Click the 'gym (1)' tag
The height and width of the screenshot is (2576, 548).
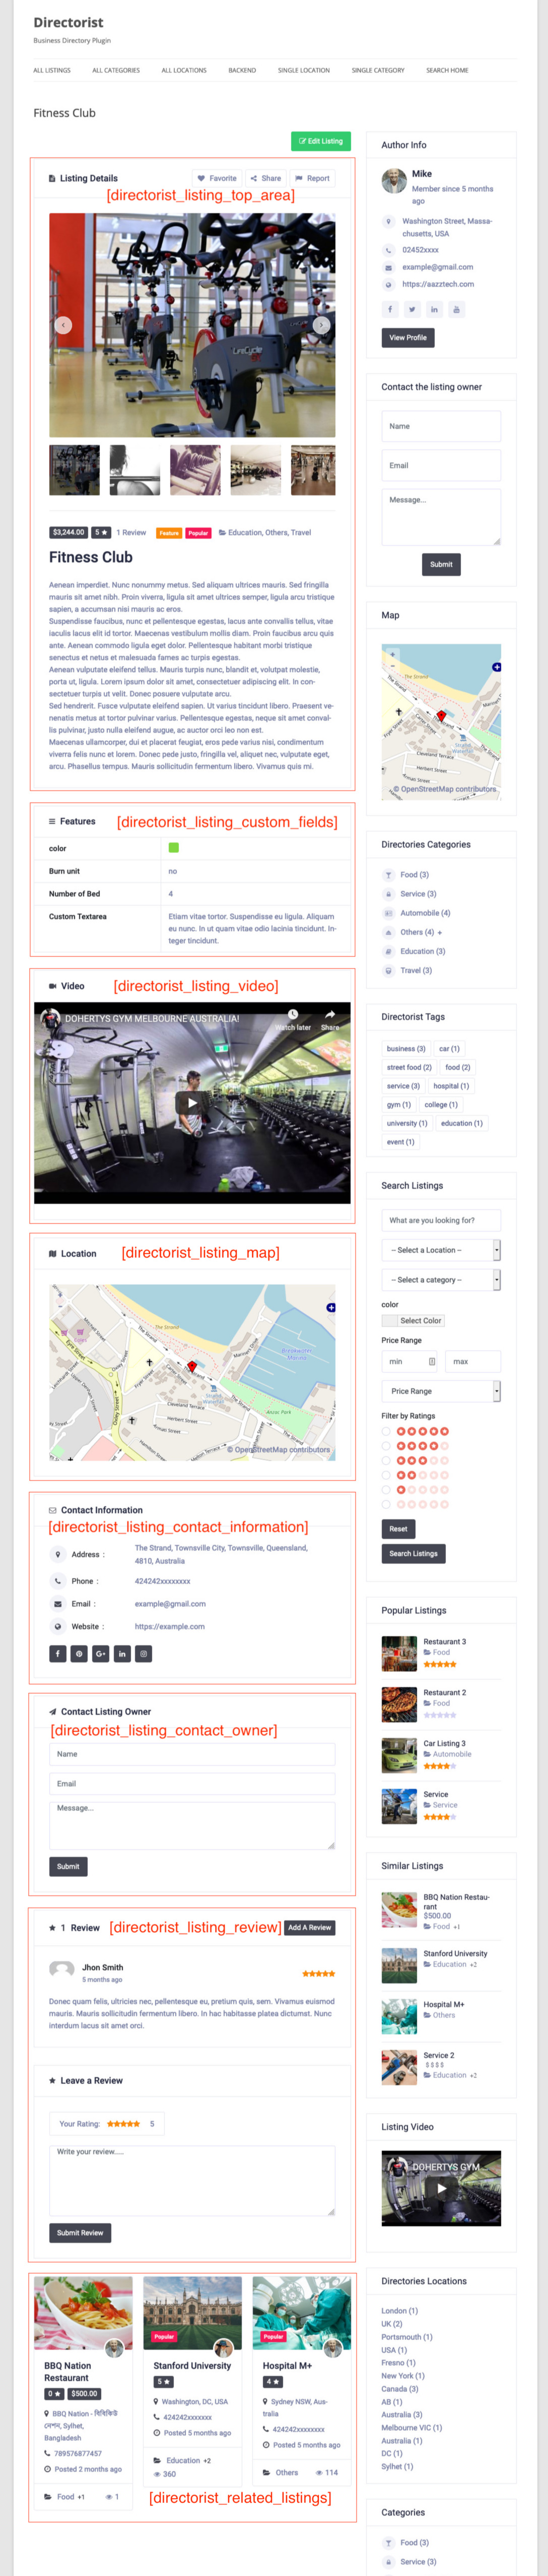click(x=399, y=1105)
